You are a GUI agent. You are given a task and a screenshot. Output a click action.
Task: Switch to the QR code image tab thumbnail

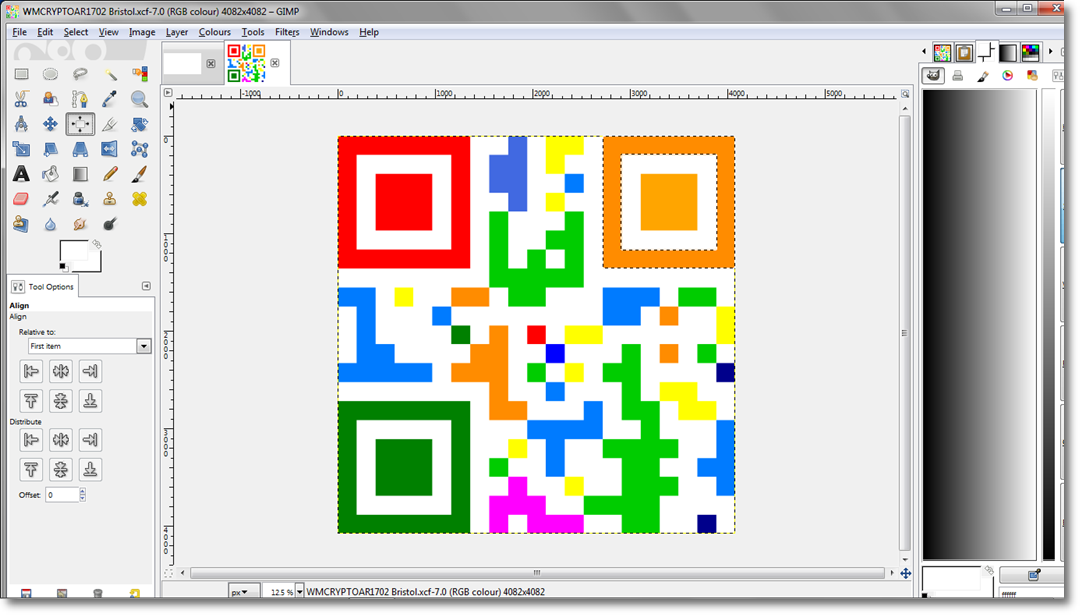coord(246,63)
